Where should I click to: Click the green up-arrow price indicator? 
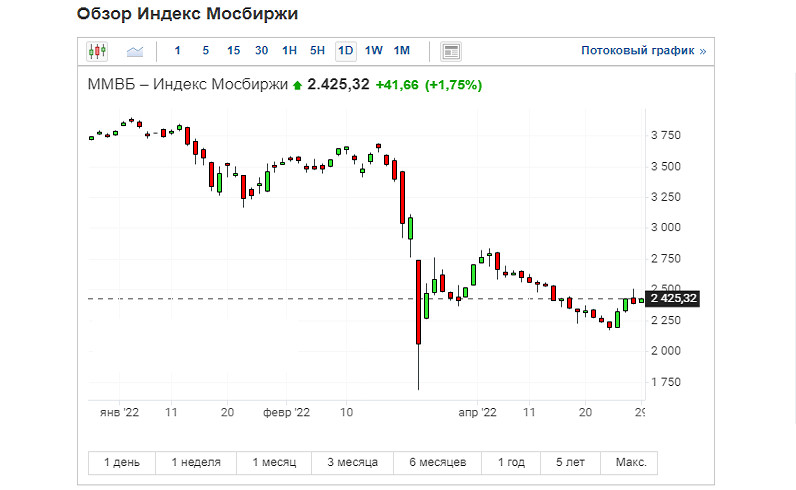(x=297, y=85)
